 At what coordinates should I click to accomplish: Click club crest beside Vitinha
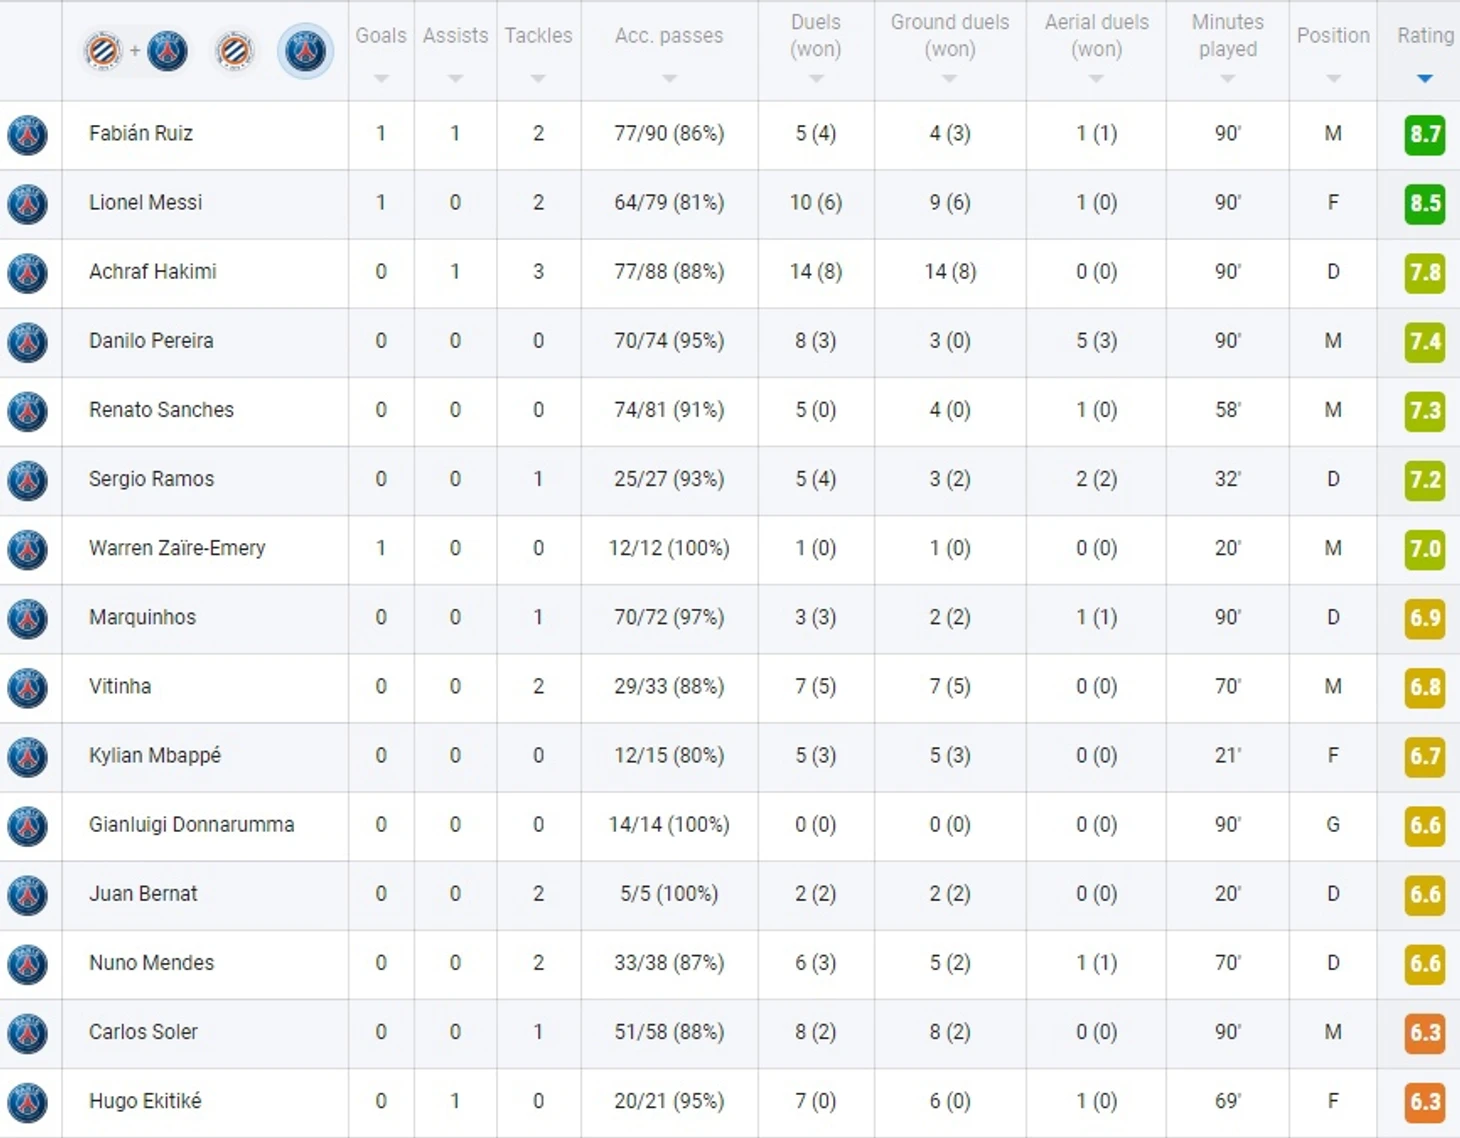click(28, 688)
